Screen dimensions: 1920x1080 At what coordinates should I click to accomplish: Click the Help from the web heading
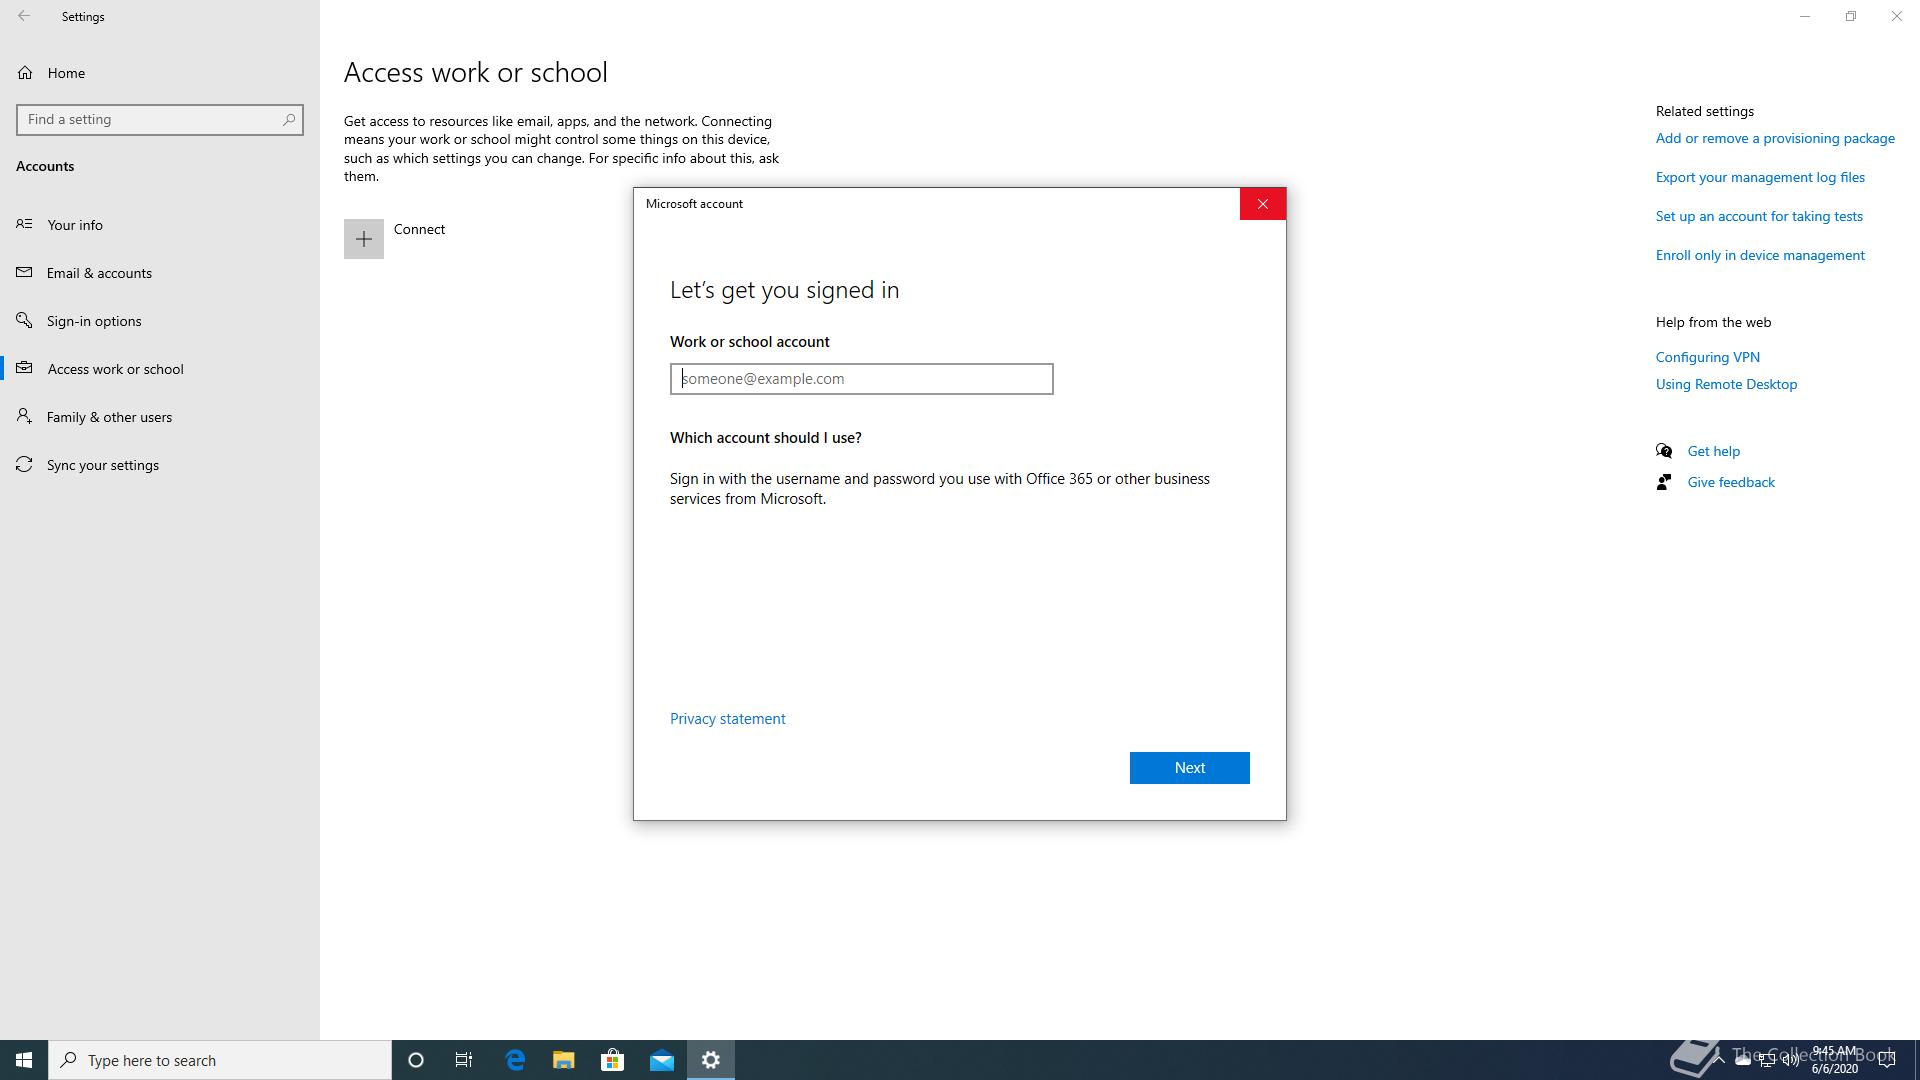click(x=1713, y=322)
